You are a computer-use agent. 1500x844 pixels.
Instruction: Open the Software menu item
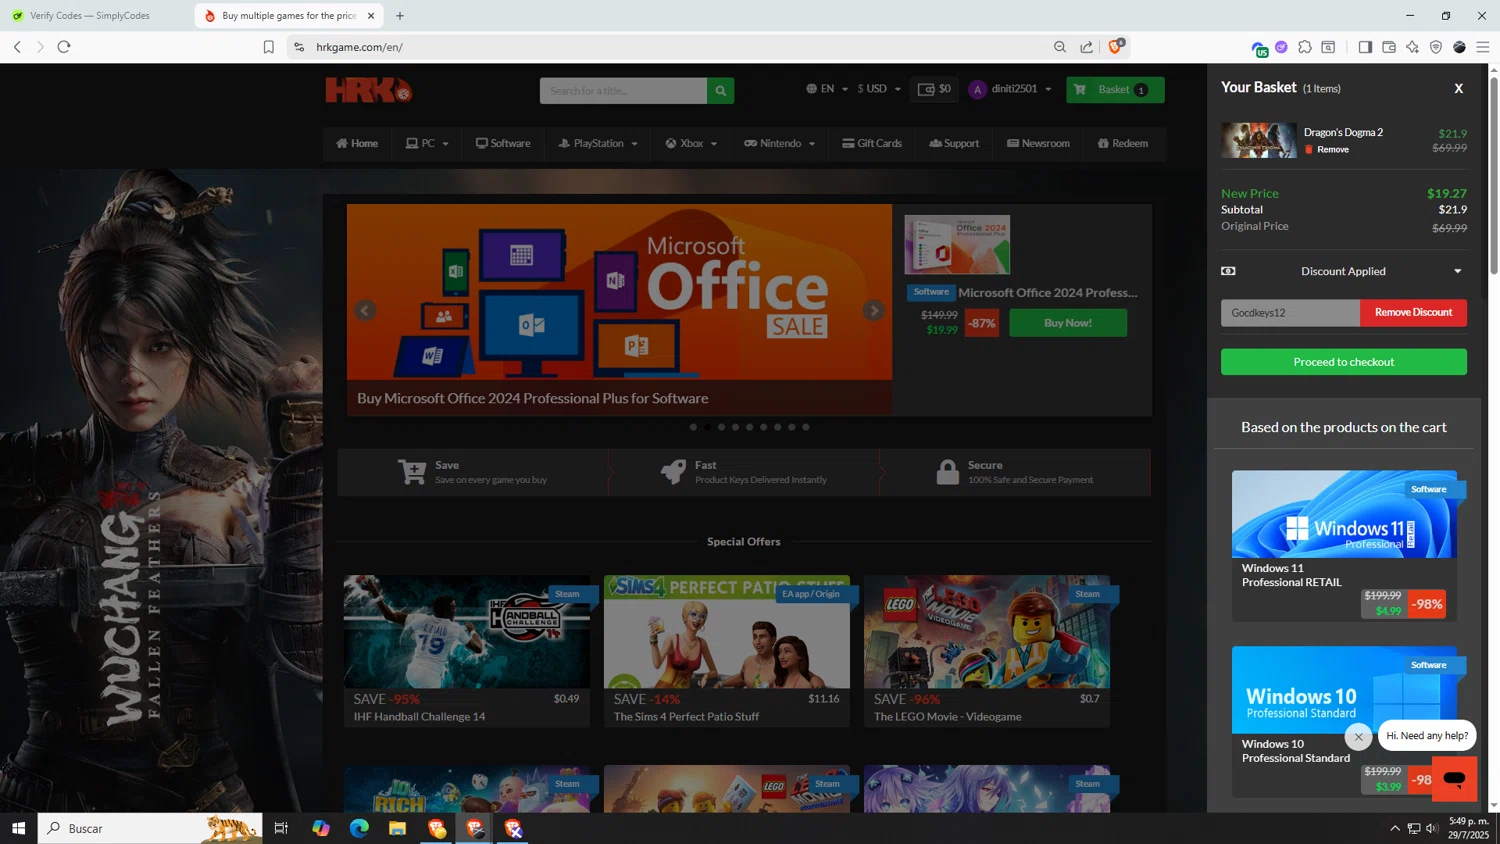tap(503, 143)
